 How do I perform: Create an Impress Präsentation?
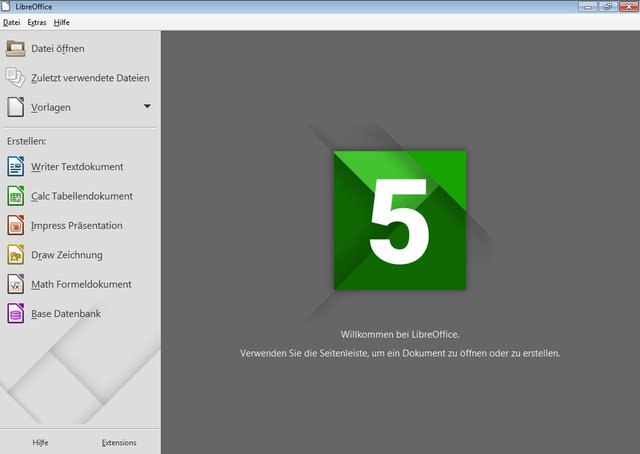pos(77,225)
